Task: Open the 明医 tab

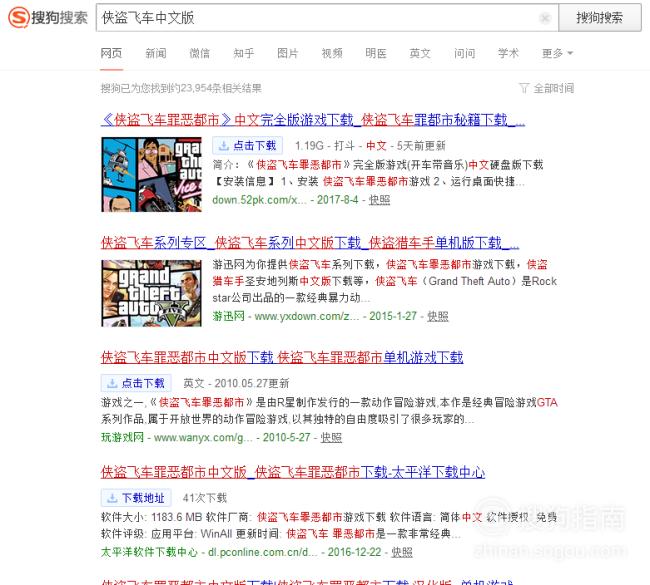Action: pyautogui.click(x=376, y=53)
